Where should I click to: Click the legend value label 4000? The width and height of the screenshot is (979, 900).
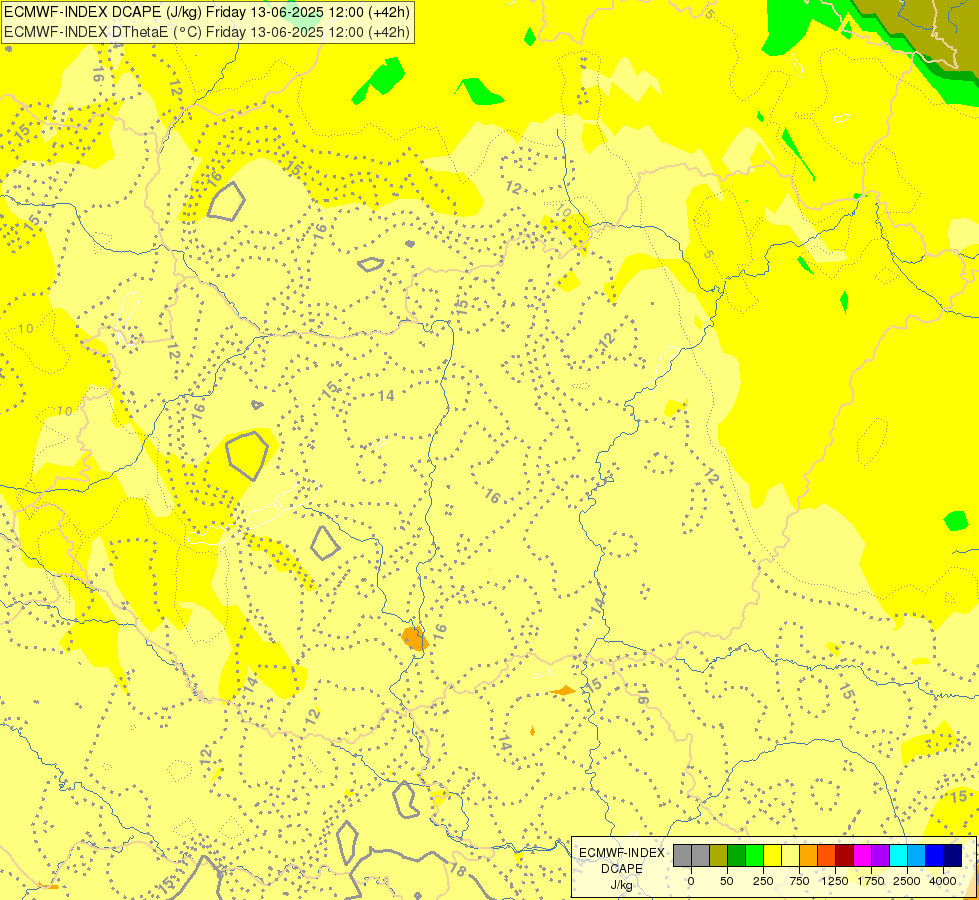tap(943, 881)
